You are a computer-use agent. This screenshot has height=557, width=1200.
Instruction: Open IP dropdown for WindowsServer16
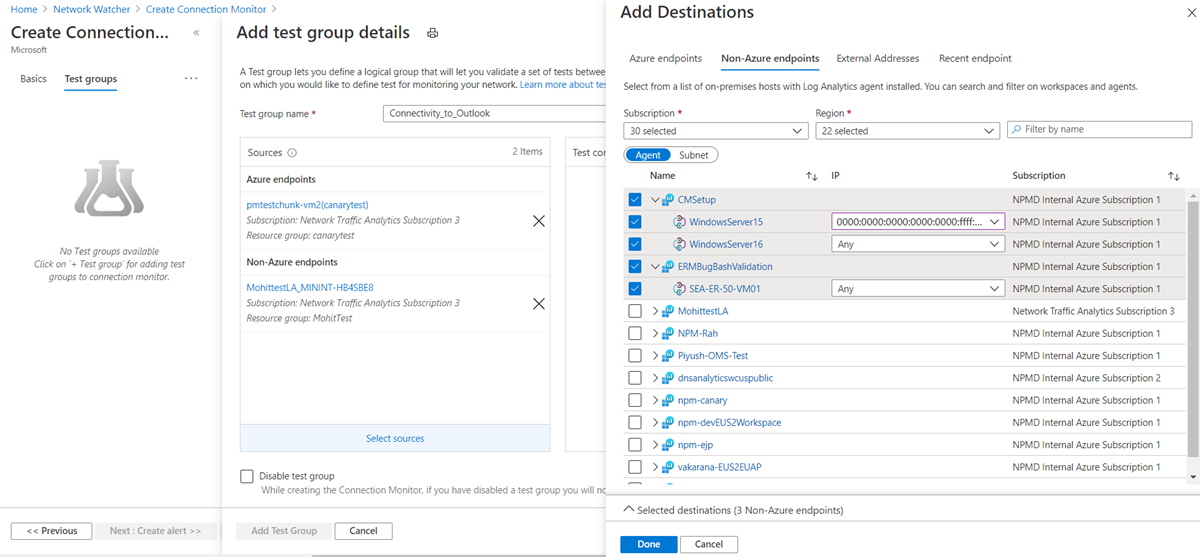[917, 244]
